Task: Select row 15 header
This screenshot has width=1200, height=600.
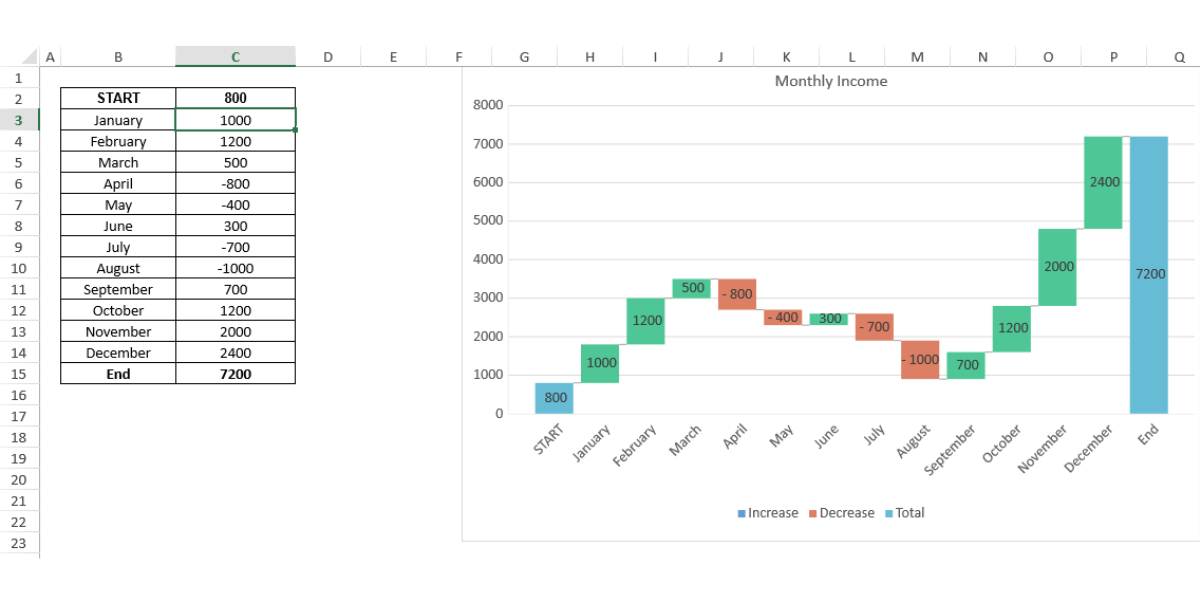Action: pyautogui.click(x=19, y=374)
